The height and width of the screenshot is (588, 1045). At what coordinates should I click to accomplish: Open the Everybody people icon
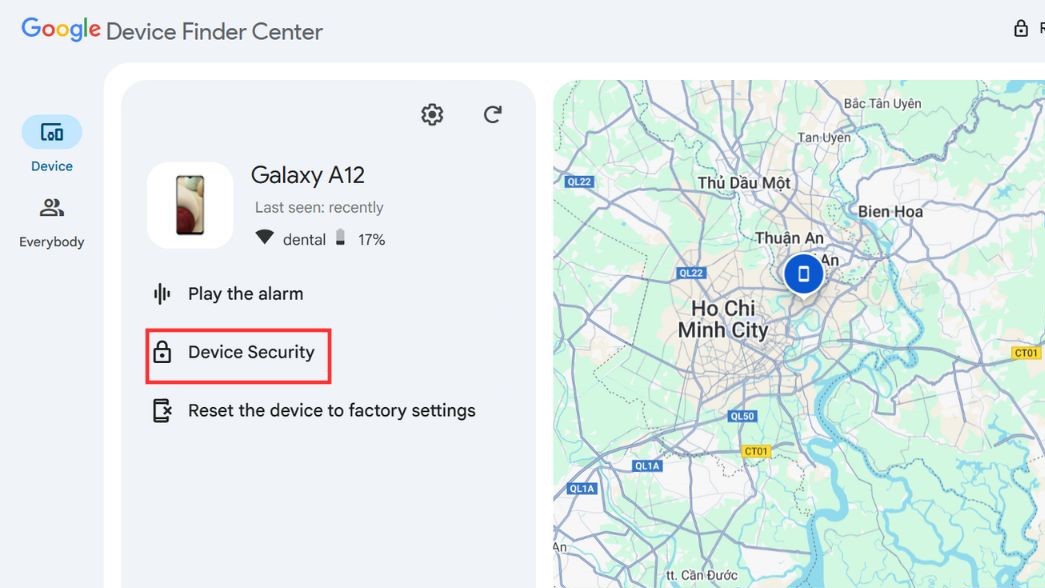(x=52, y=208)
